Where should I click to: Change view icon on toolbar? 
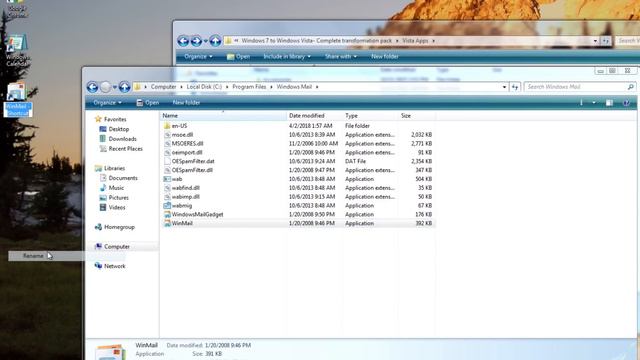point(581,103)
